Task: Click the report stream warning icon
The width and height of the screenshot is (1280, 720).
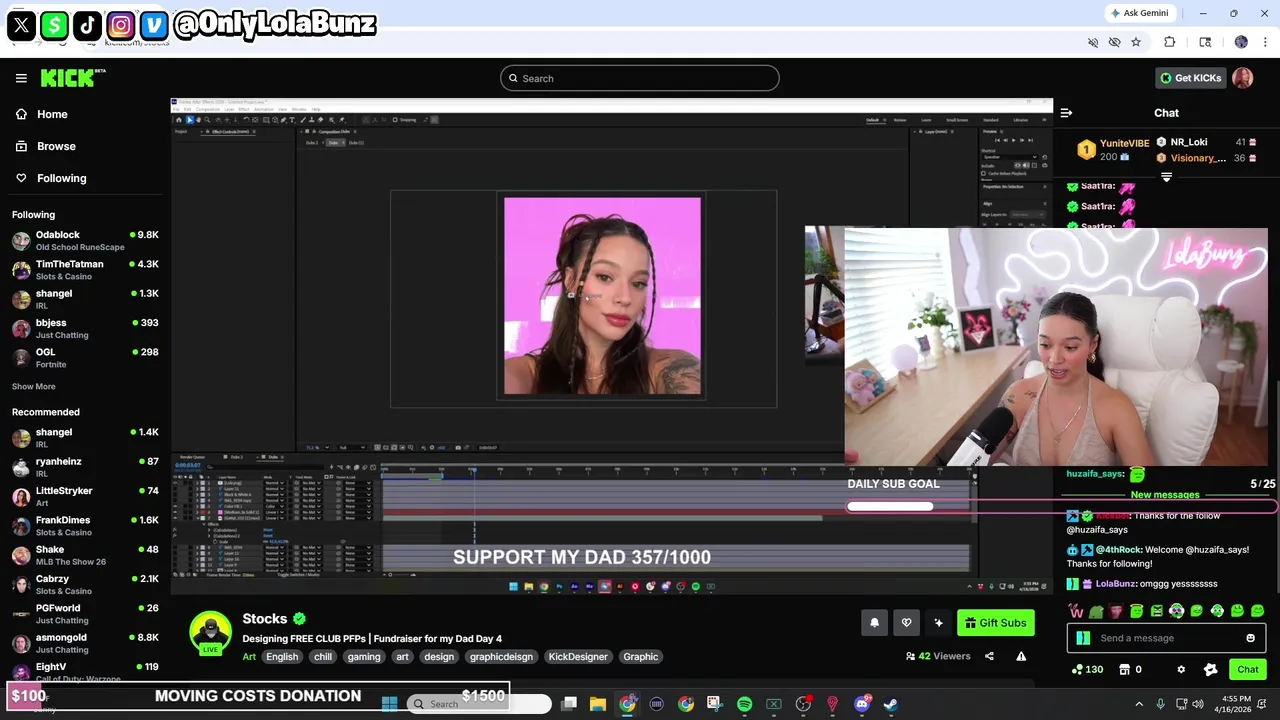Action: pyautogui.click(x=1021, y=656)
